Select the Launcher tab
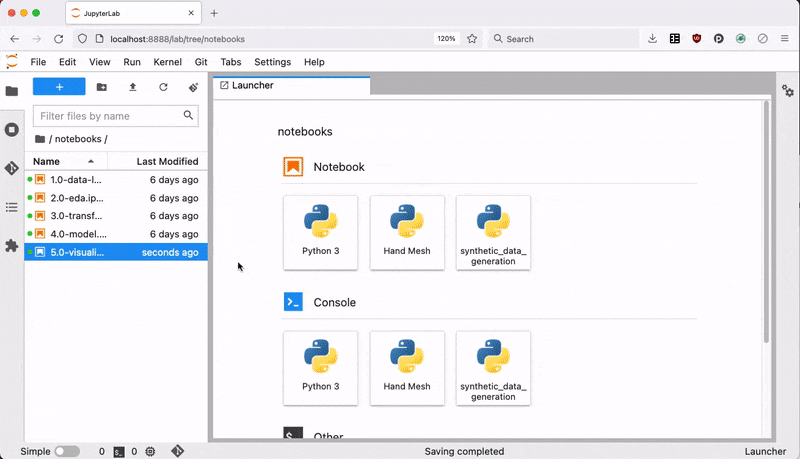800x459 pixels. click(291, 86)
